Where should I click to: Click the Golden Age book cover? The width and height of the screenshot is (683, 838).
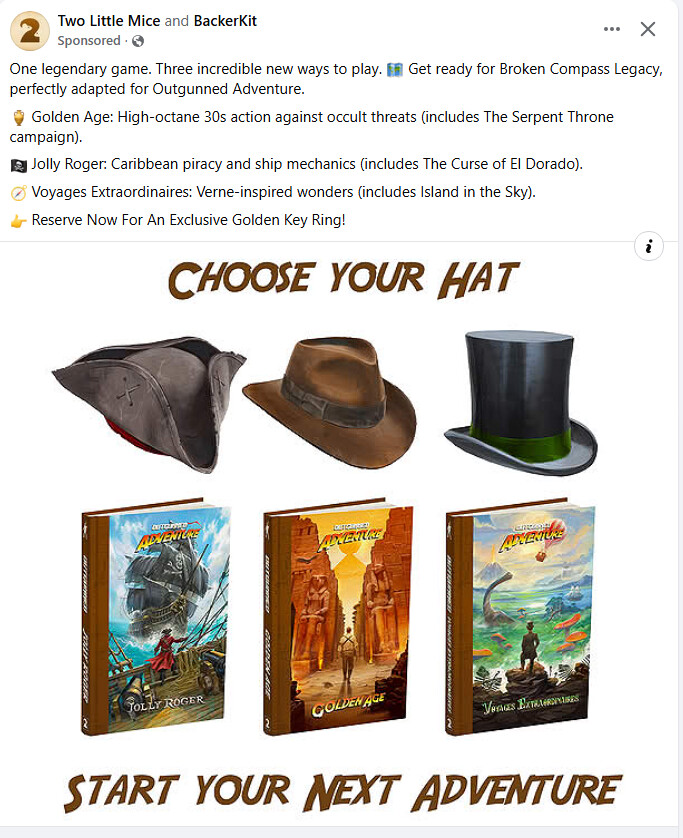tap(338, 617)
